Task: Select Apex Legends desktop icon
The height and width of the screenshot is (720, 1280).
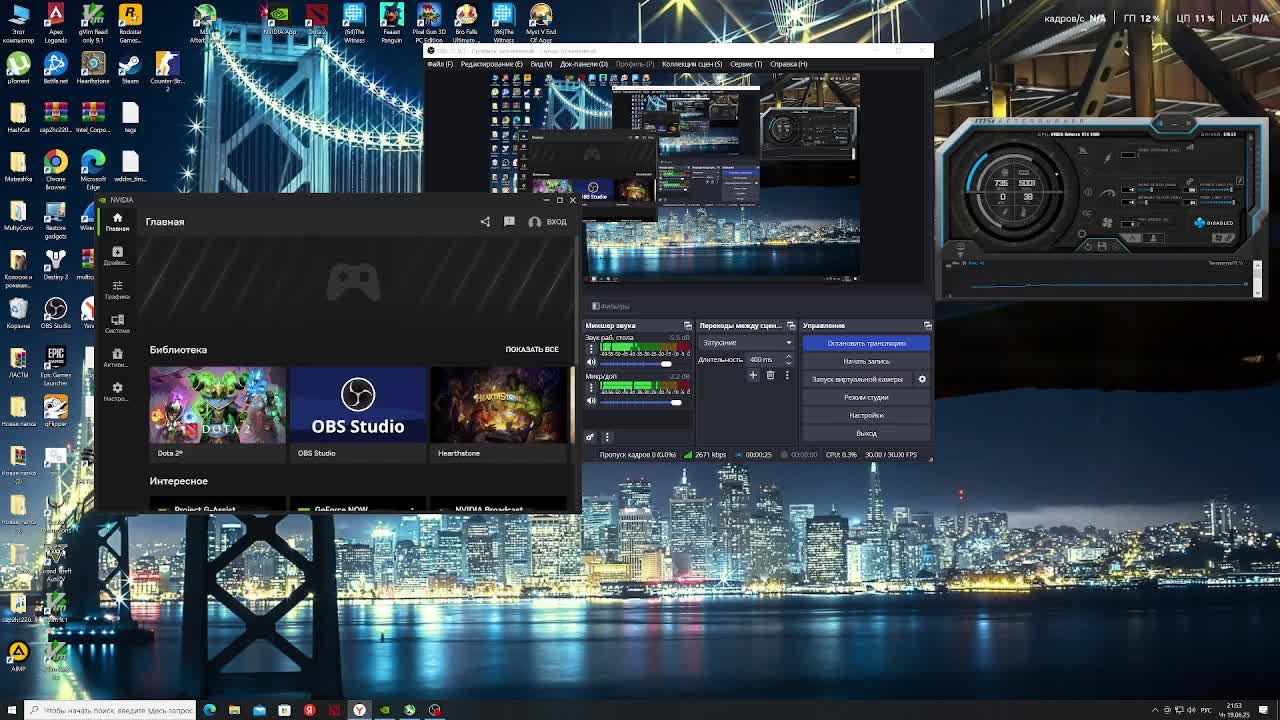Action: tap(56, 22)
